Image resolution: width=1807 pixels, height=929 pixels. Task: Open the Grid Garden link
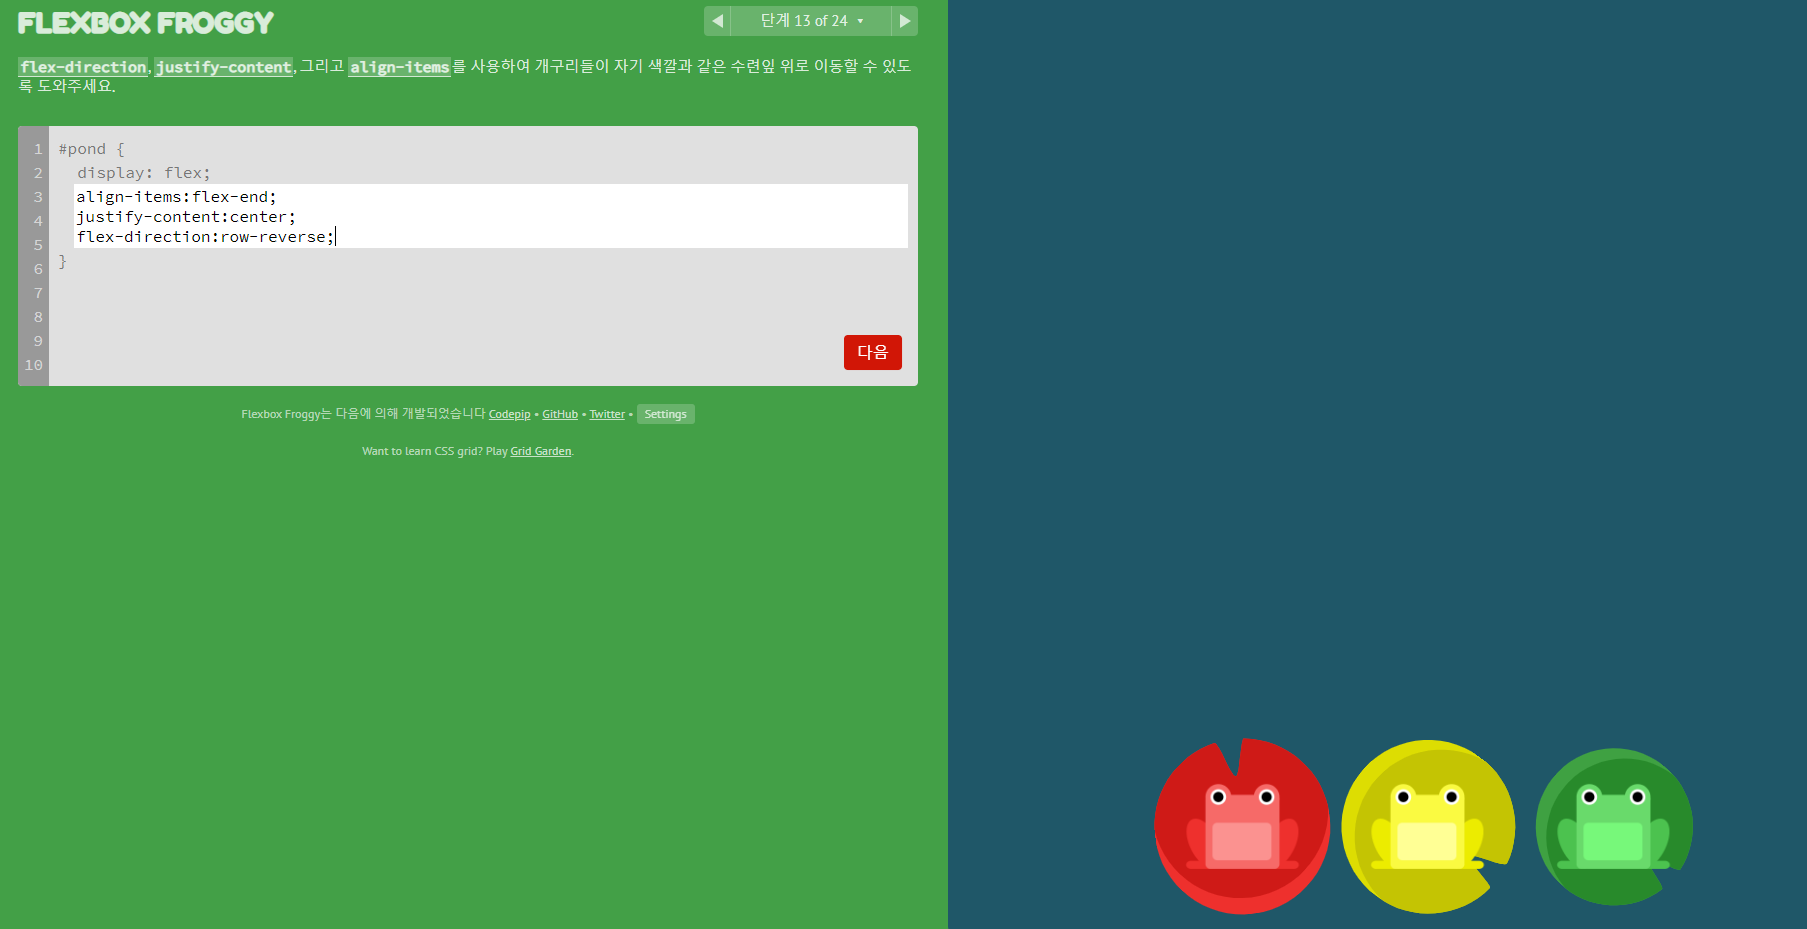pyautogui.click(x=541, y=451)
